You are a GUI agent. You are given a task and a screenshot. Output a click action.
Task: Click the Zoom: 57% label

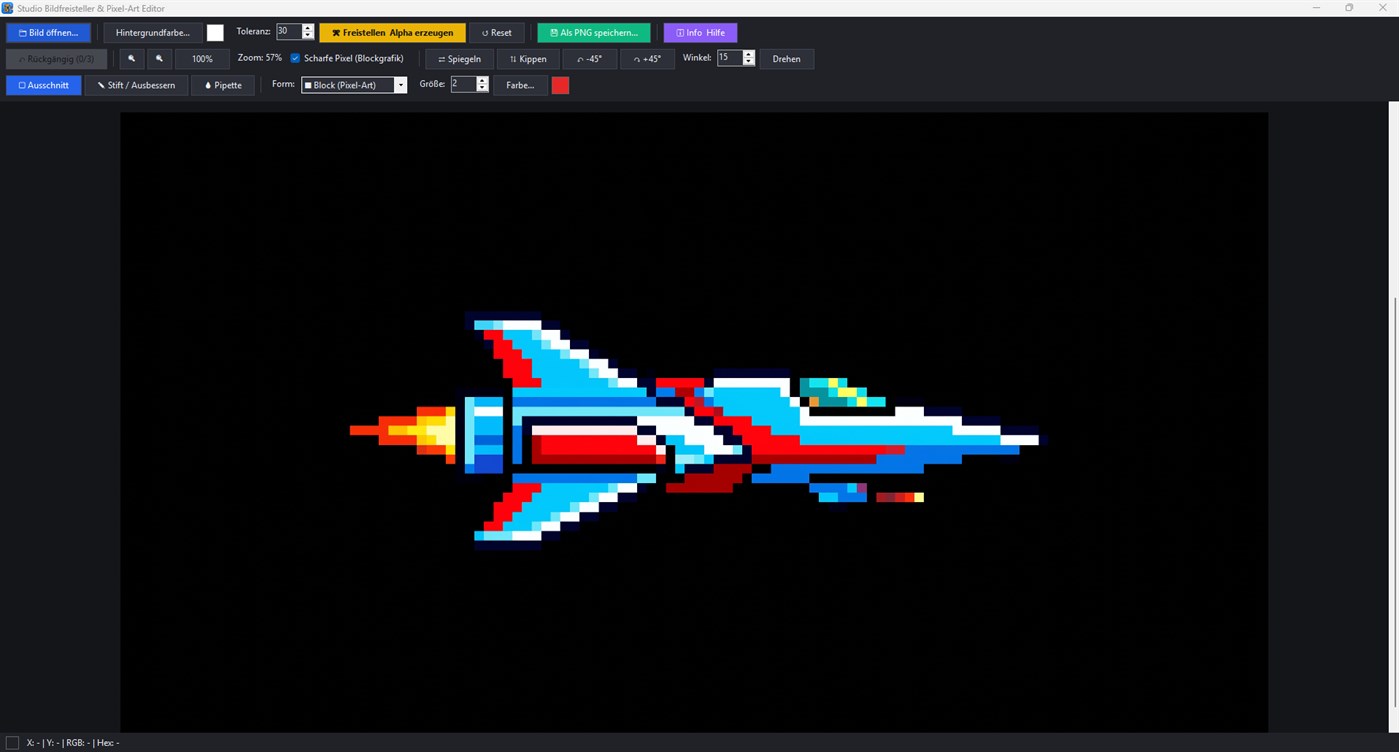point(259,58)
